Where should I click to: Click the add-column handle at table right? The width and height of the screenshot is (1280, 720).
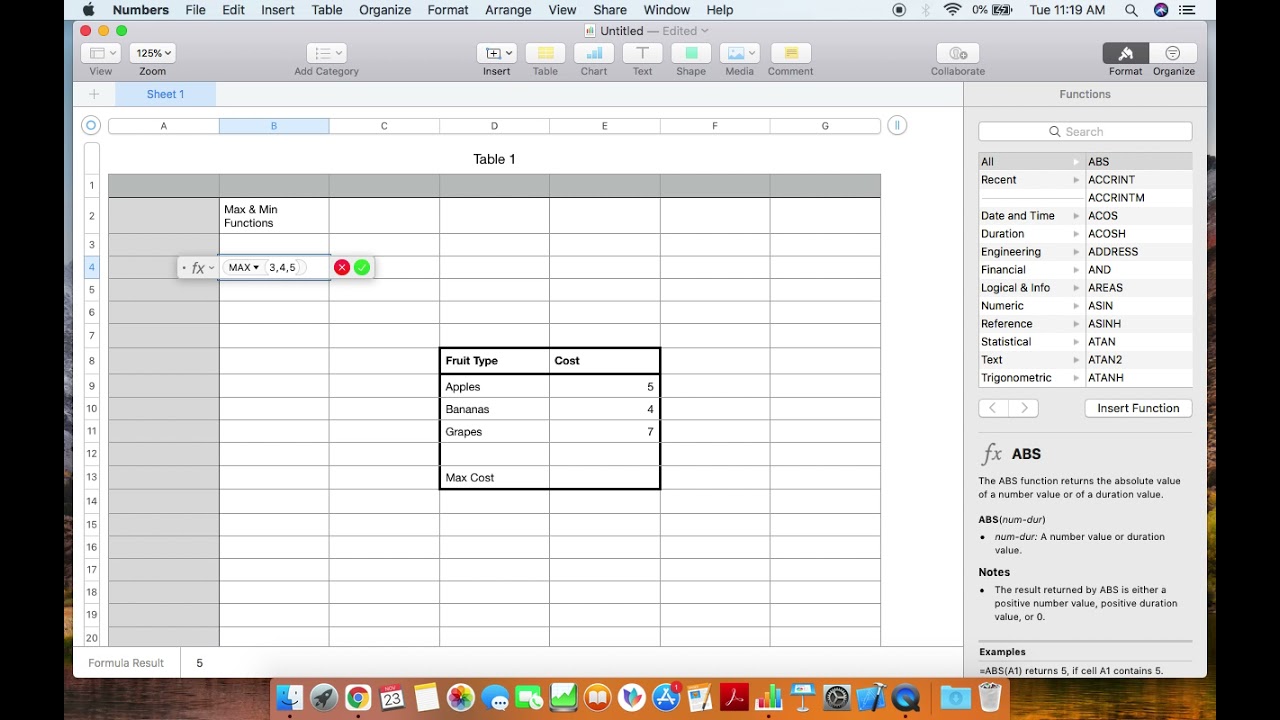pyautogui.click(x=897, y=125)
